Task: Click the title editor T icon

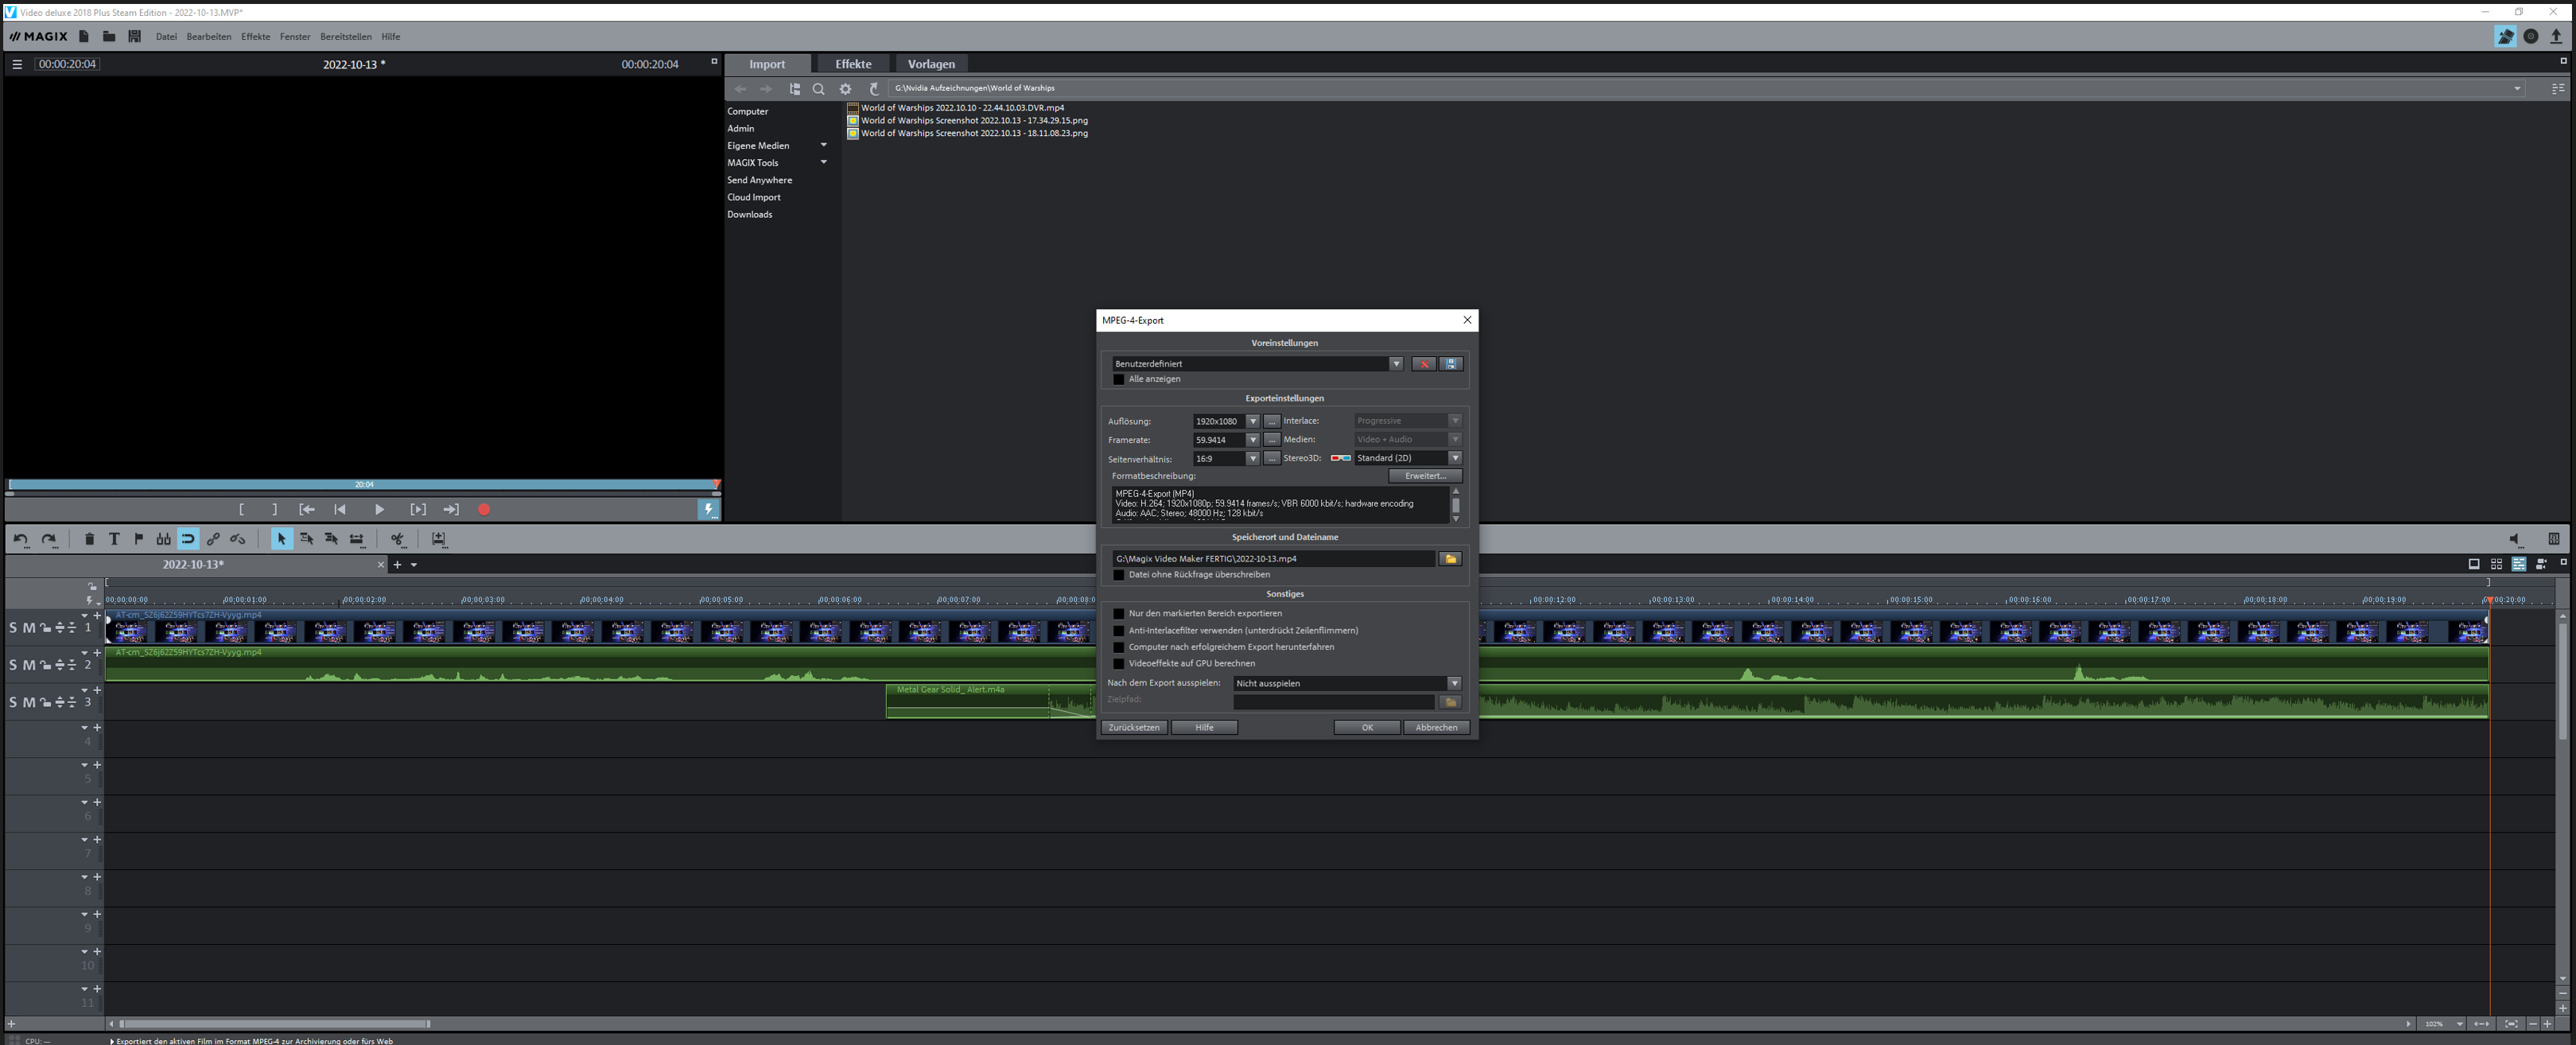Action: coord(114,539)
